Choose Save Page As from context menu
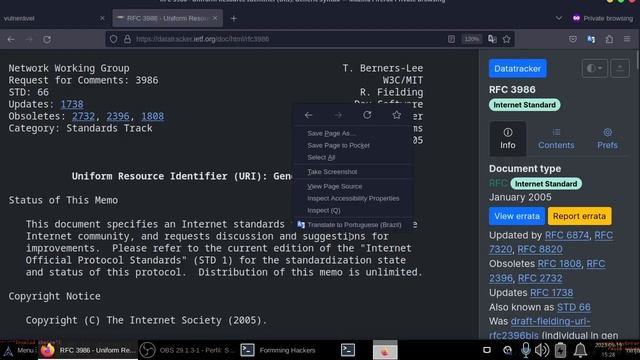 (353, 133)
